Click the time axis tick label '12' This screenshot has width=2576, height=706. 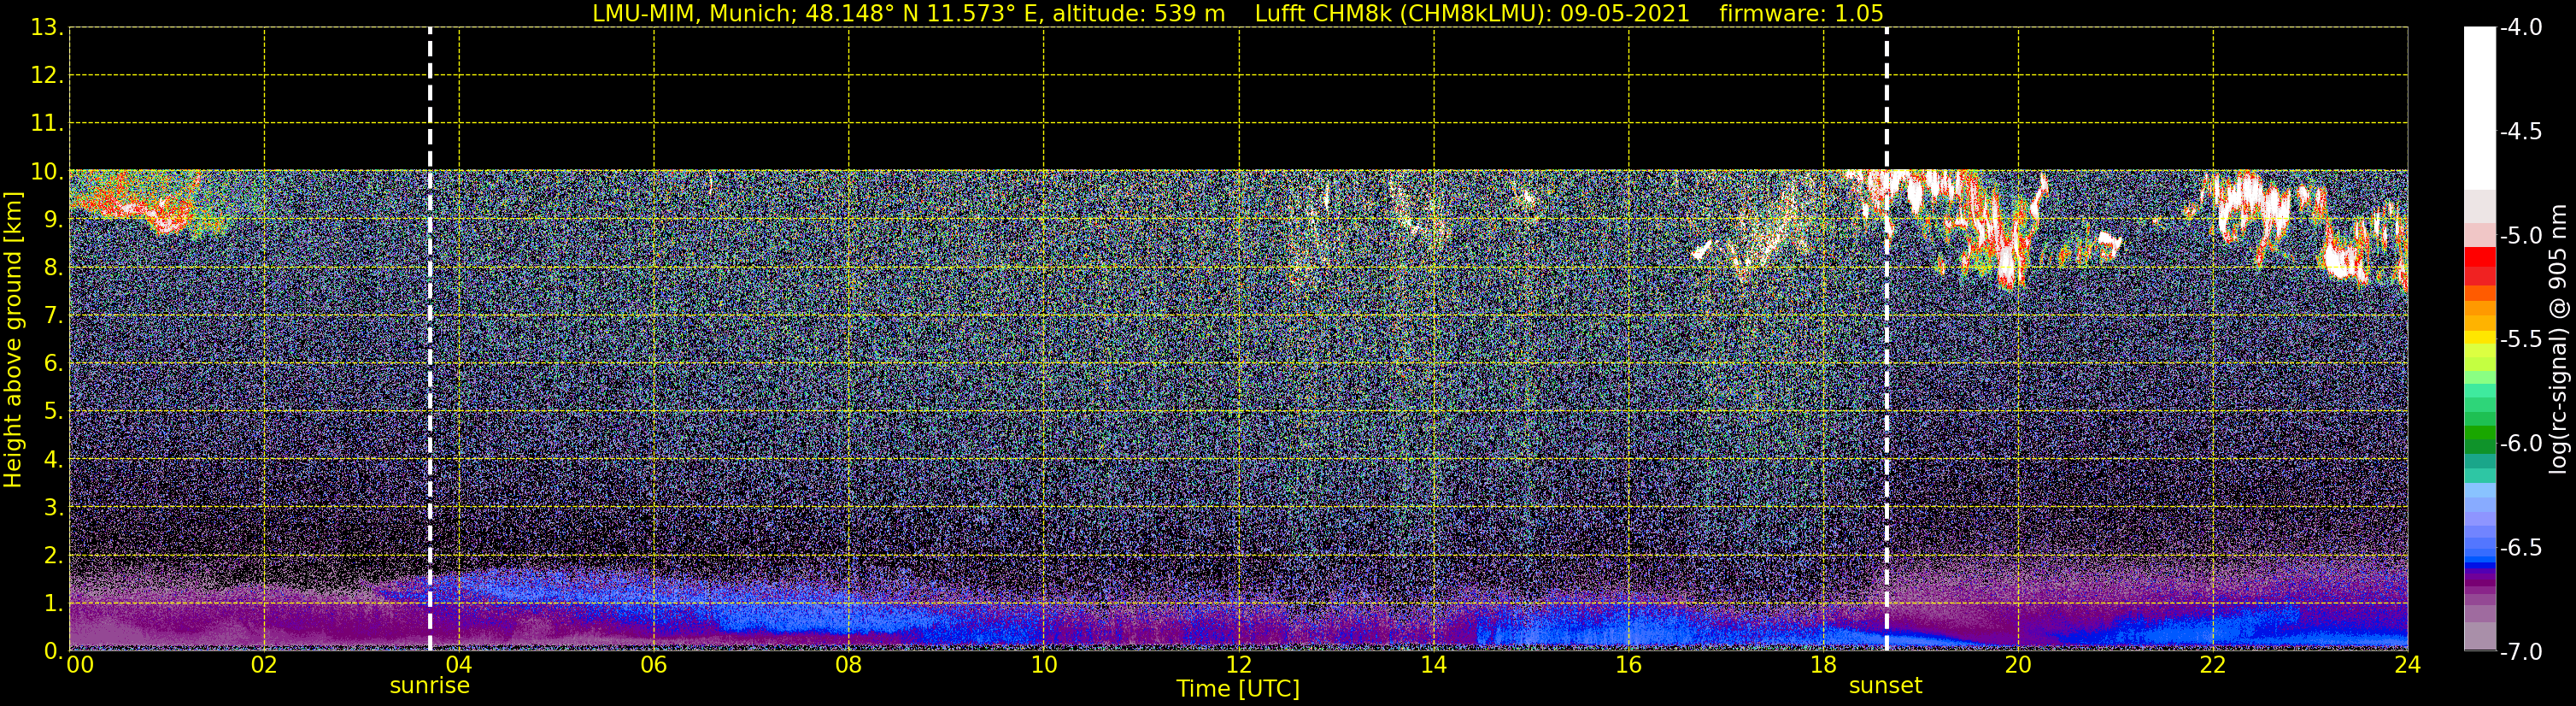pos(1239,665)
